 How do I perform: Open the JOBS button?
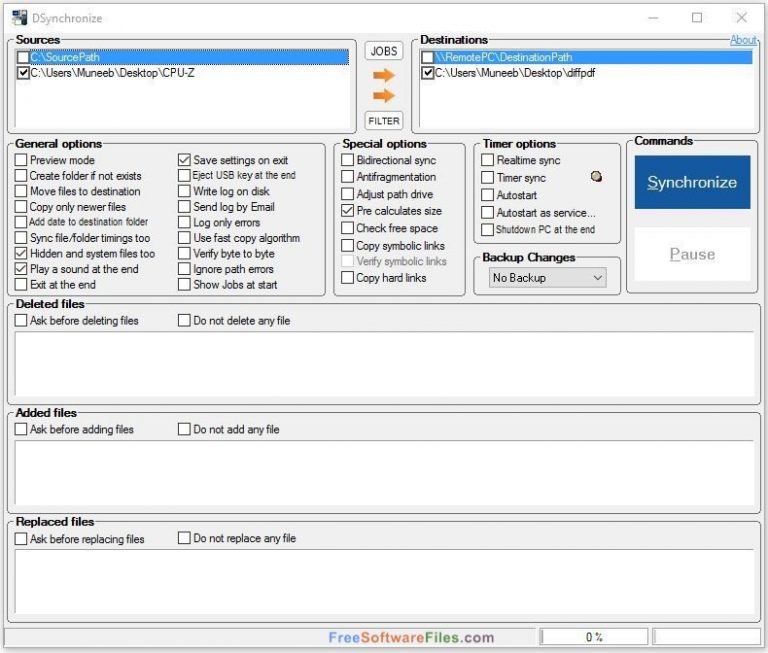click(384, 51)
